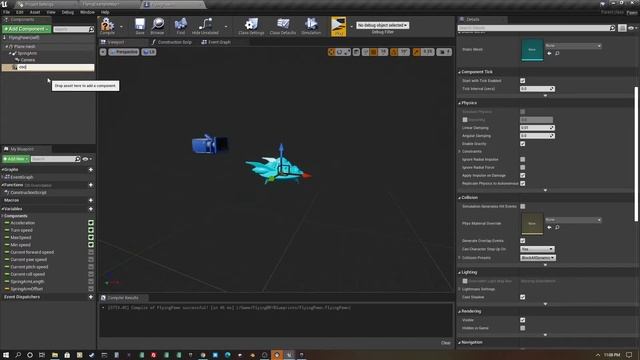Toggle viewport rotation snapping icon
This screenshot has width=640, height=360.
[x=394, y=52]
